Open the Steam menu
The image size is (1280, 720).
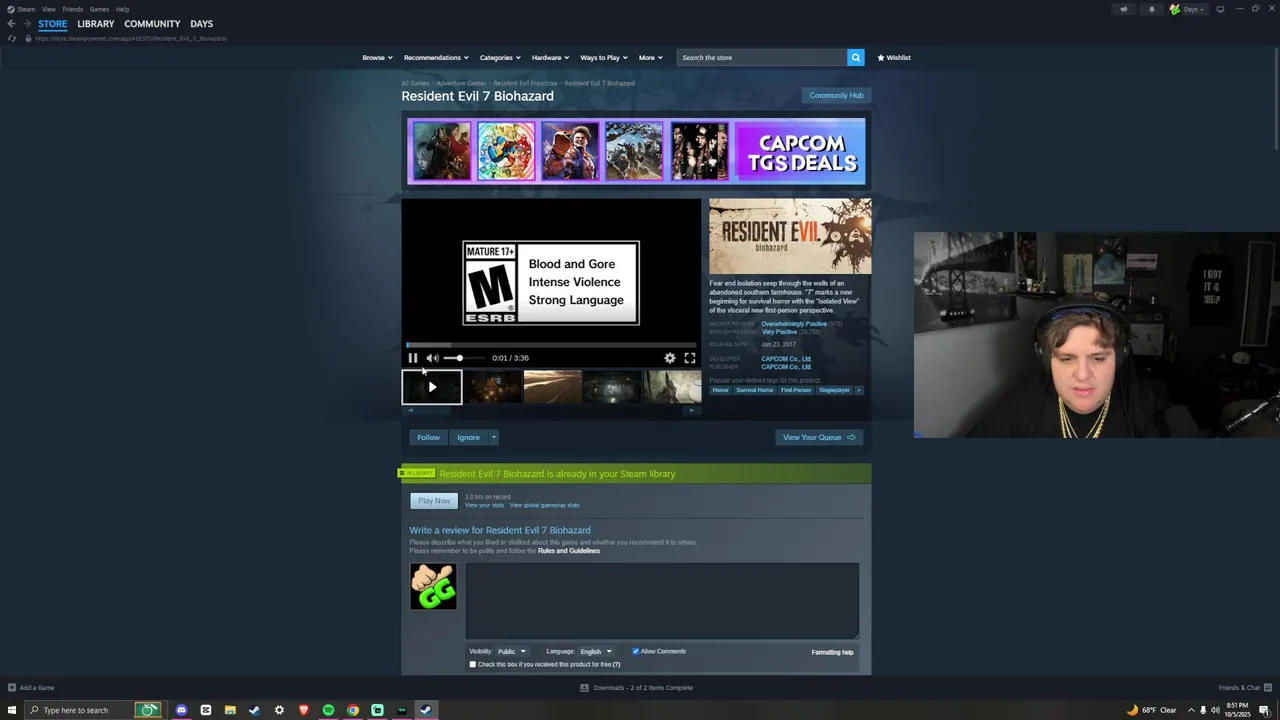(x=21, y=9)
